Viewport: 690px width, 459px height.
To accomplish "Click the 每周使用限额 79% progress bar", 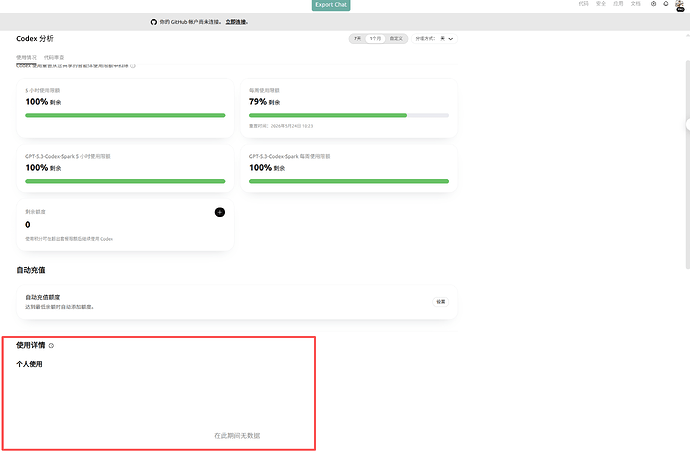I will point(349,115).
